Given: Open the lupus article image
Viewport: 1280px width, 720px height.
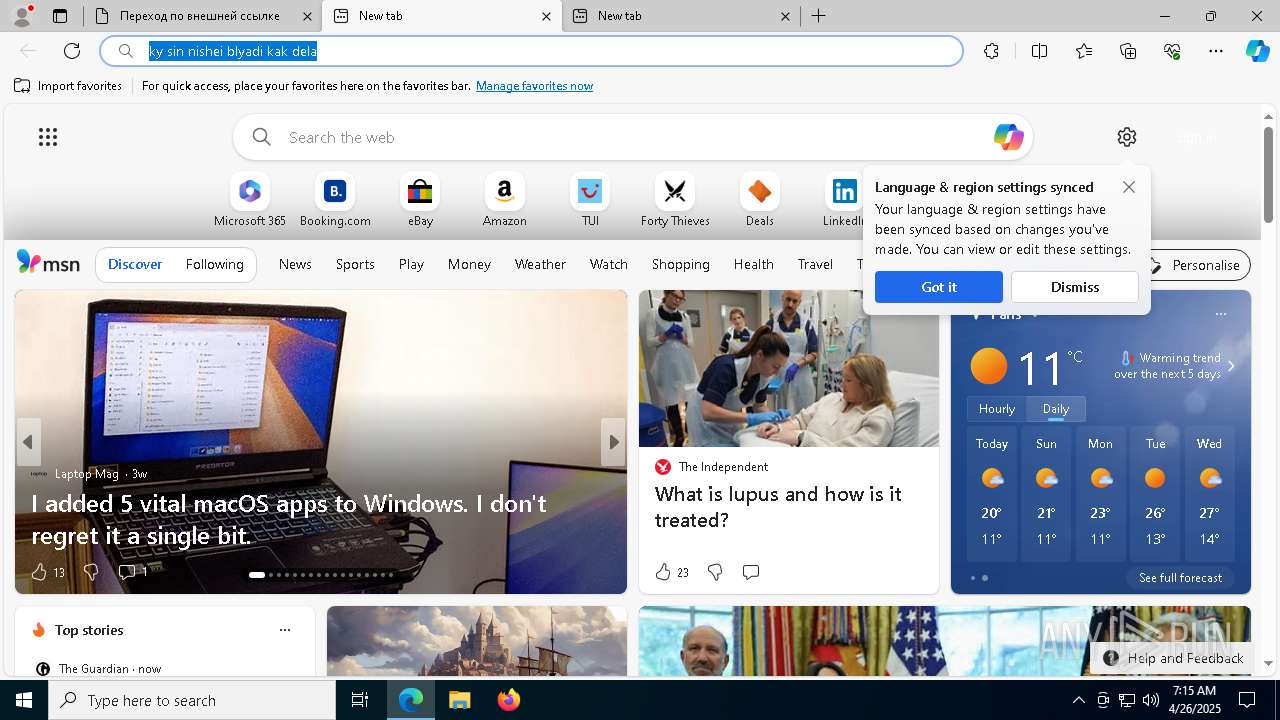Looking at the screenshot, I should [x=789, y=368].
